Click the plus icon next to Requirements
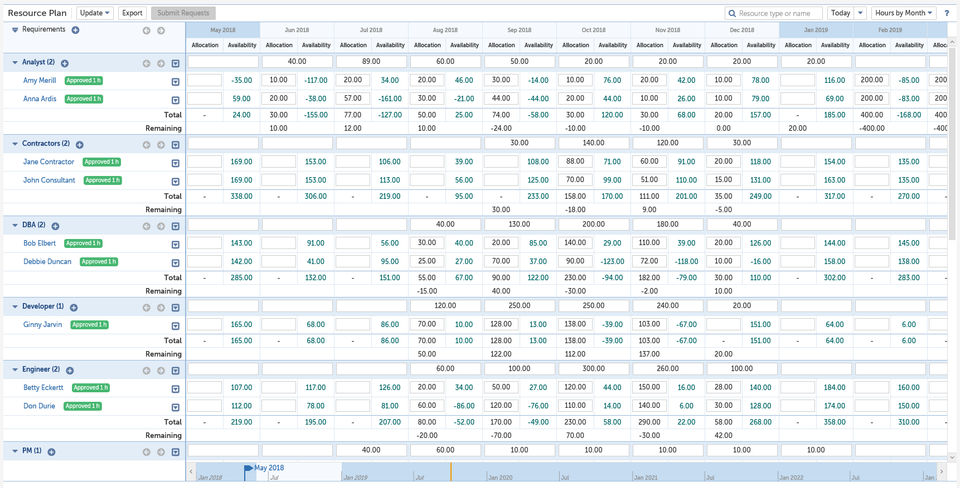960x488 pixels. pyautogui.click(x=75, y=30)
